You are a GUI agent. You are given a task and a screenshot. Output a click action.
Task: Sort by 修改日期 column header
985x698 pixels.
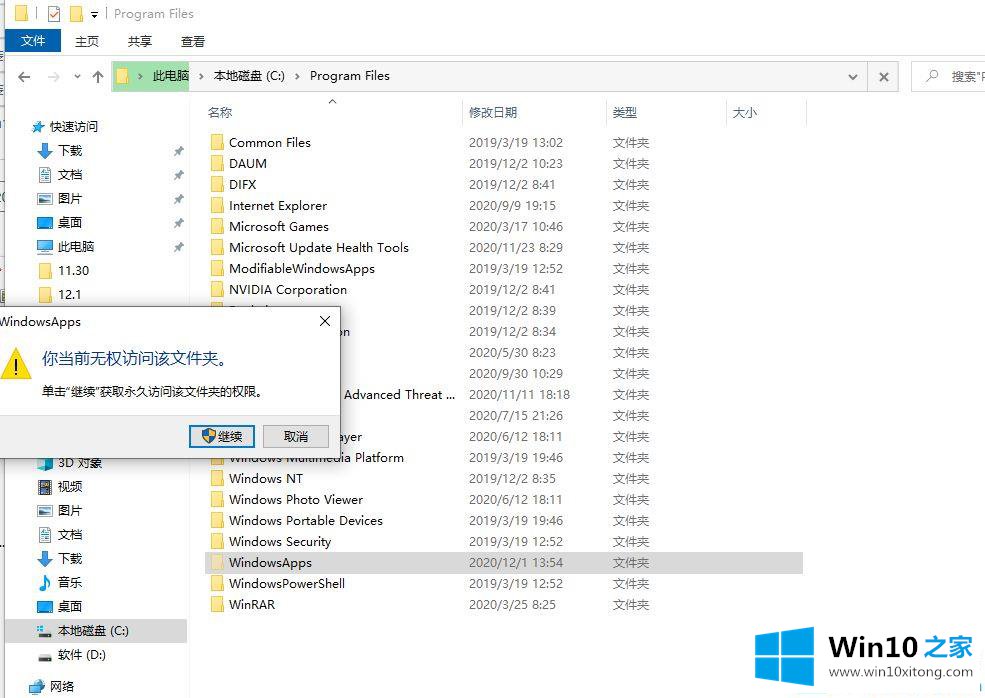point(492,112)
